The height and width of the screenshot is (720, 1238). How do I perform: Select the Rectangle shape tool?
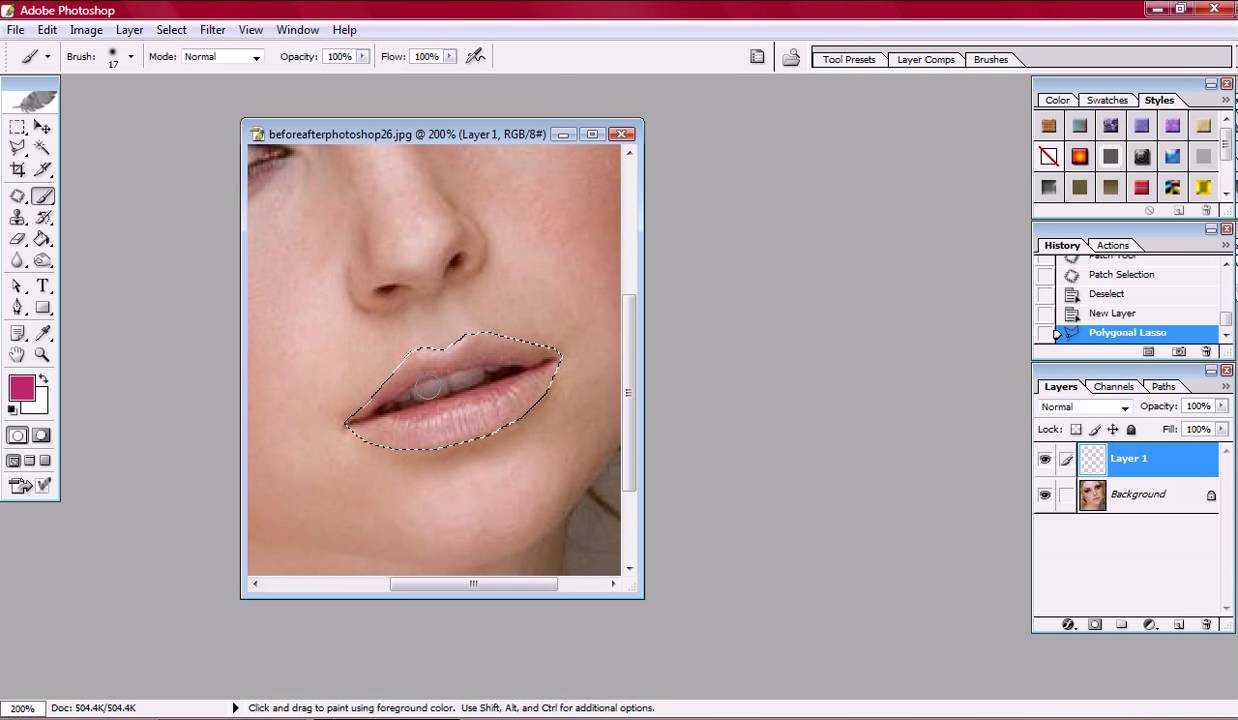tap(42, 308)
